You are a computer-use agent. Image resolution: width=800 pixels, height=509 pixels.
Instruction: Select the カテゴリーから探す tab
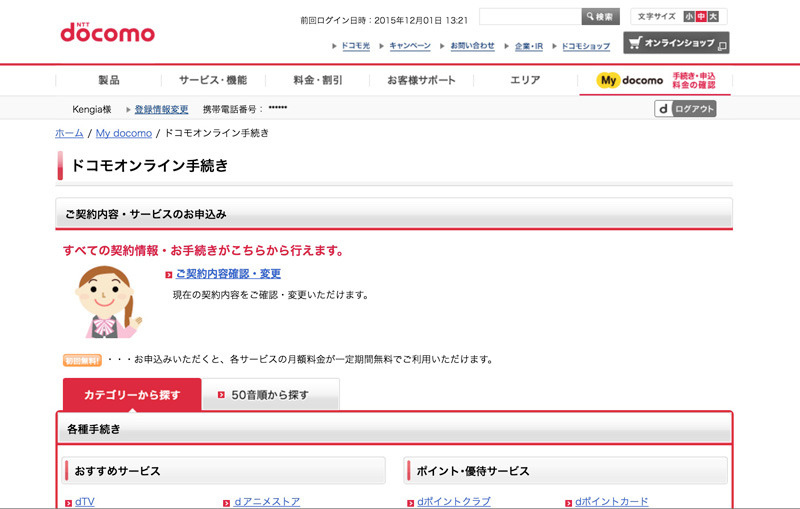132,394
